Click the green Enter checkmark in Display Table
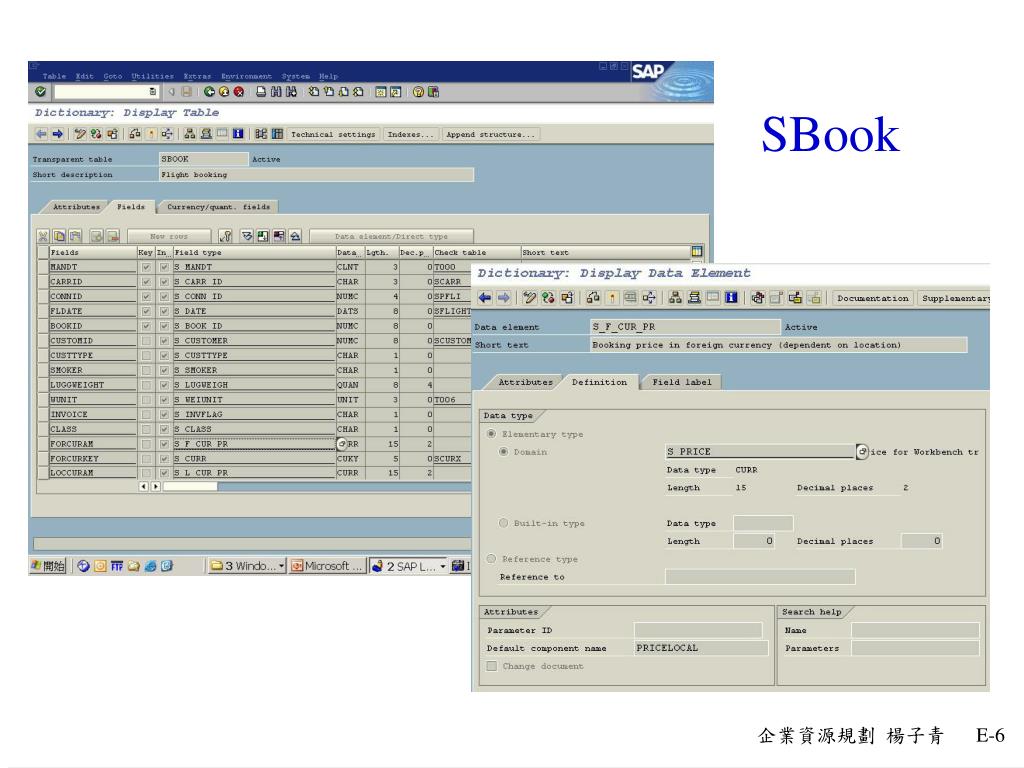 click(x=40, y=92)
